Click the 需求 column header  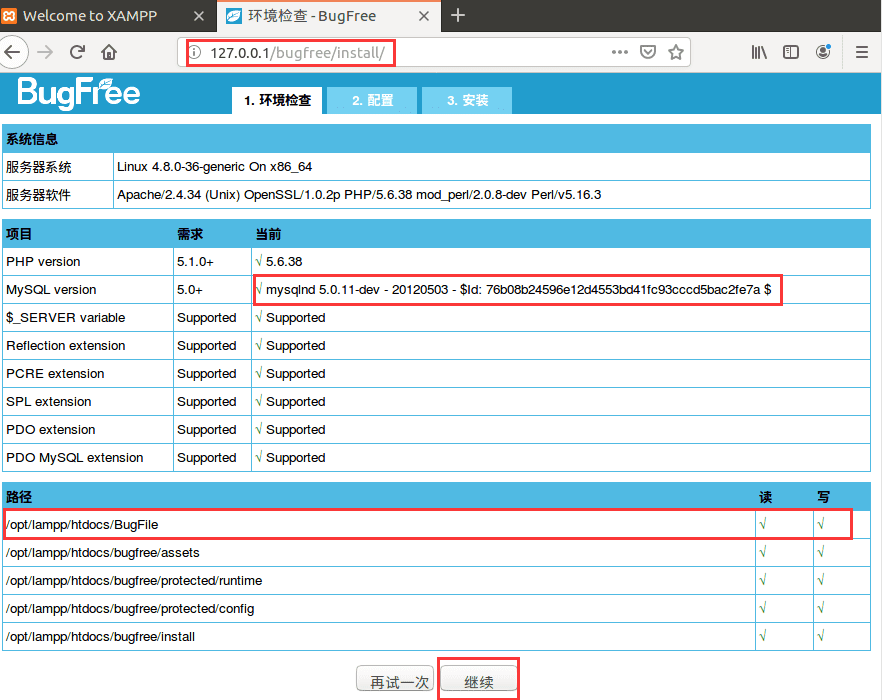(190, 234)
